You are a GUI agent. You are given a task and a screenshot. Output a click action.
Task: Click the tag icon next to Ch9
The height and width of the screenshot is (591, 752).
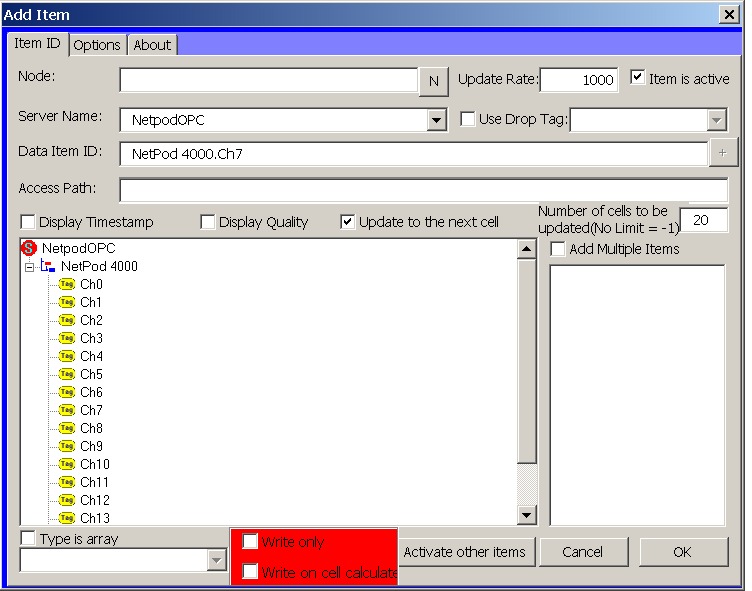(67, 446)
